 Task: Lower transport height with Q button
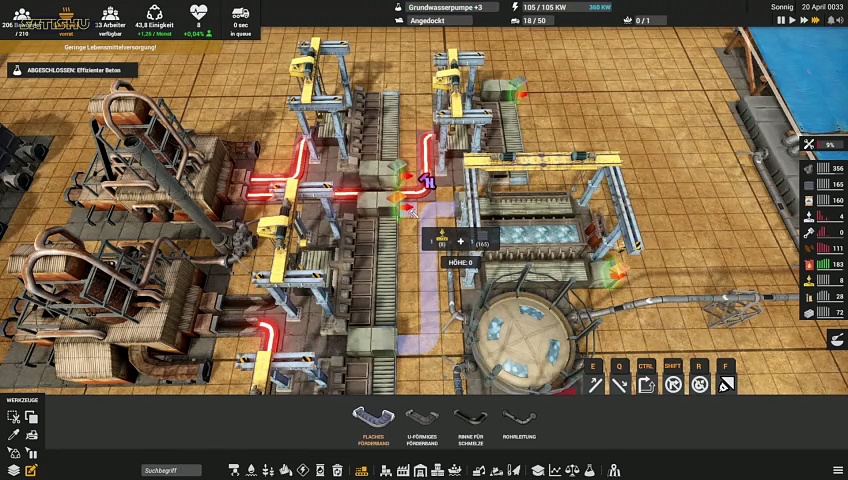tap(620, 384)
